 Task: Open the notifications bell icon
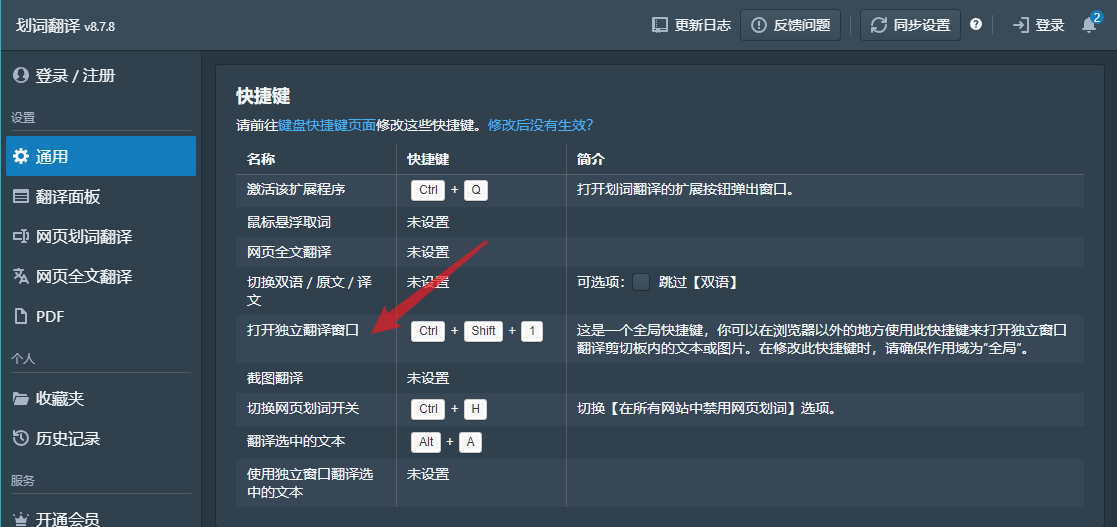click(1089, 25)
